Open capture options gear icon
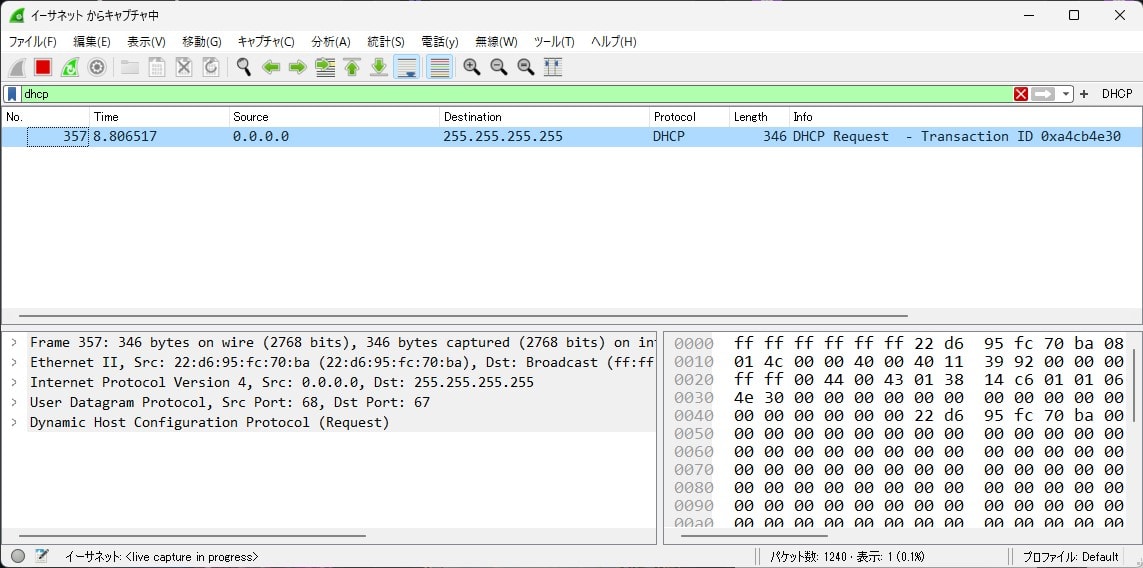The width and height of the screenshot is (1143, 568). point(97,68)
